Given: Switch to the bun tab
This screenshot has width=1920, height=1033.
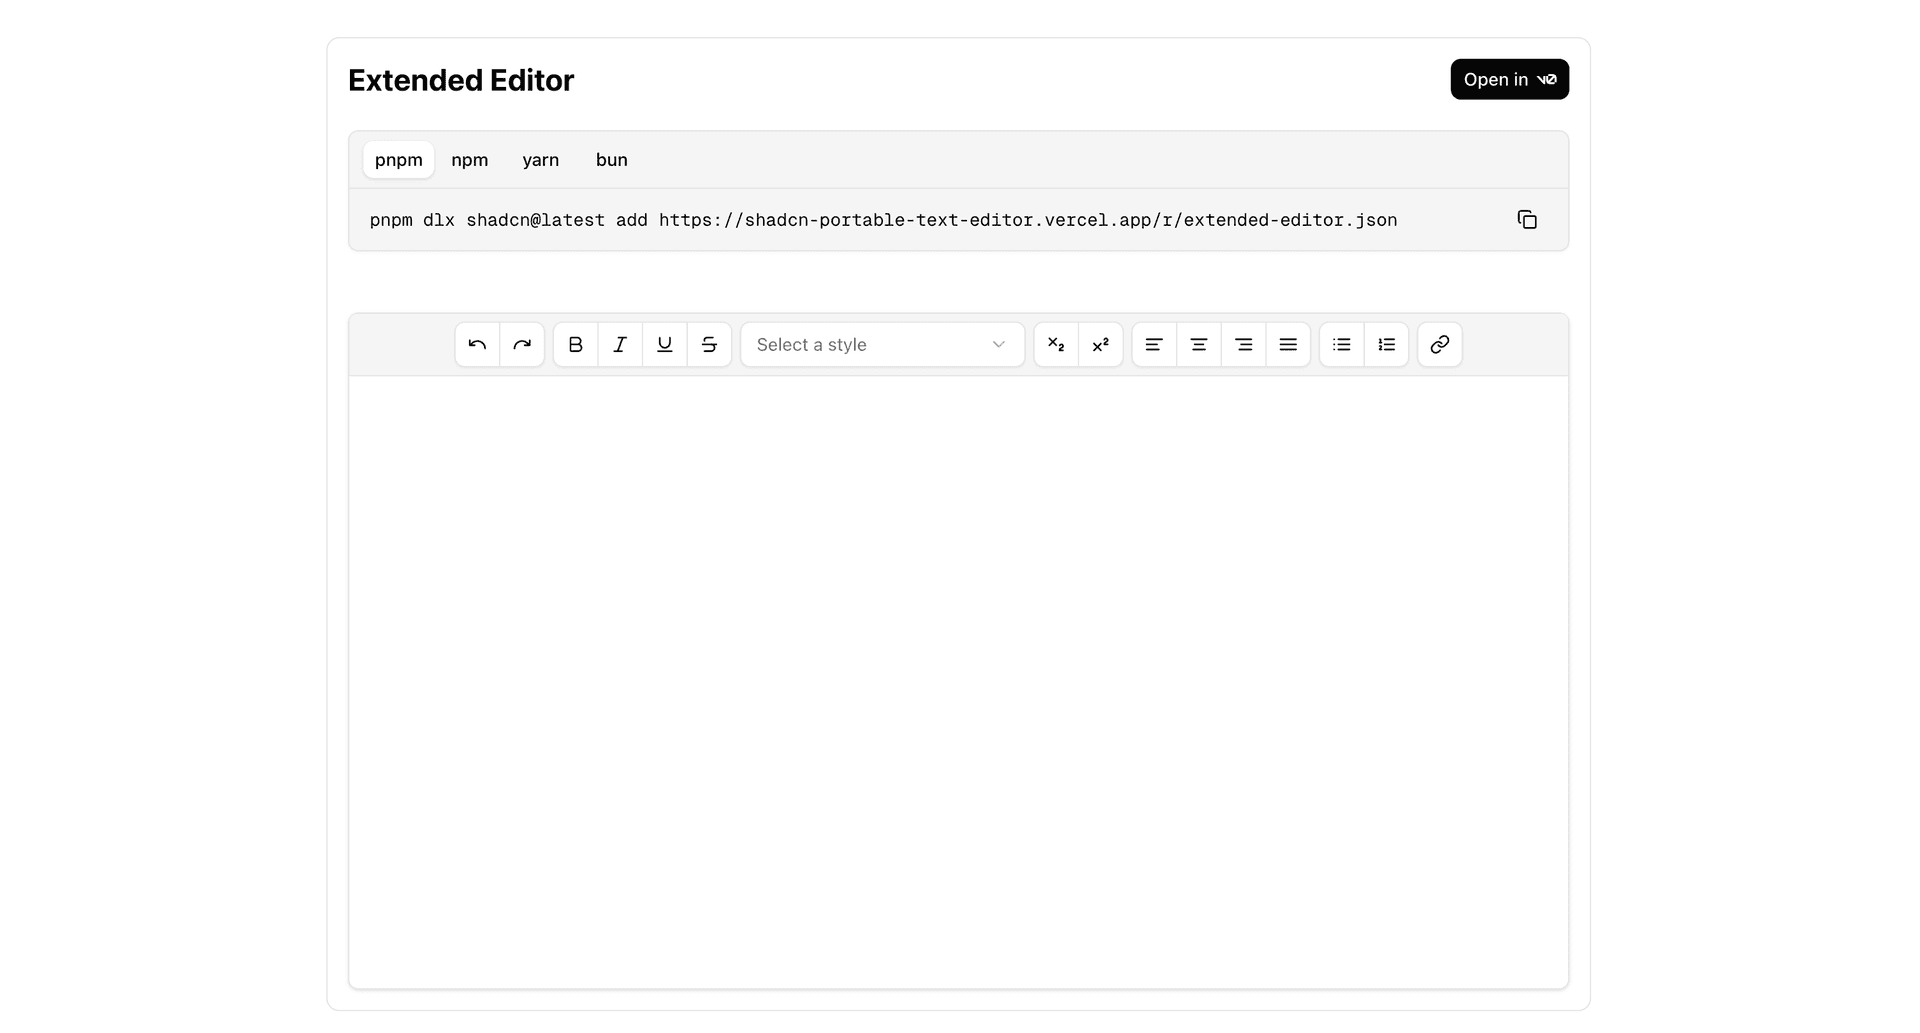Looking at the screenshot, I should (612, 160).
